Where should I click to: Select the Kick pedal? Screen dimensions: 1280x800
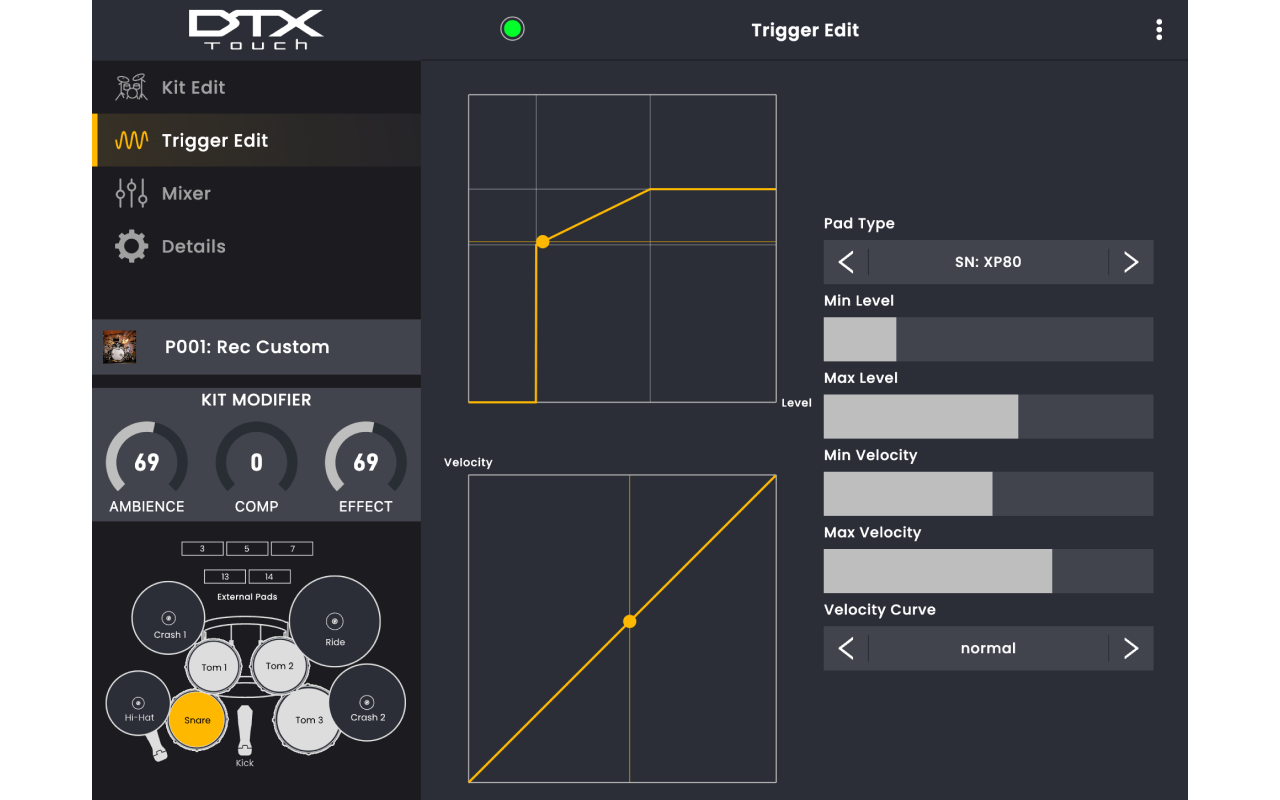(x=245, y=731)
